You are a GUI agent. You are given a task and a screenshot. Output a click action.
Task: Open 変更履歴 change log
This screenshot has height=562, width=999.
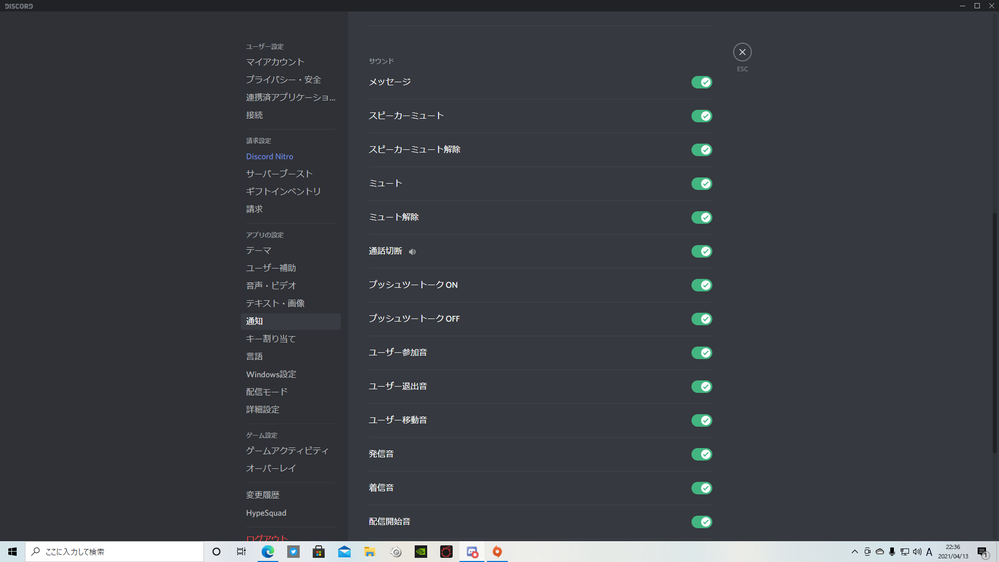pyautogui.click(x=291, y=495)
